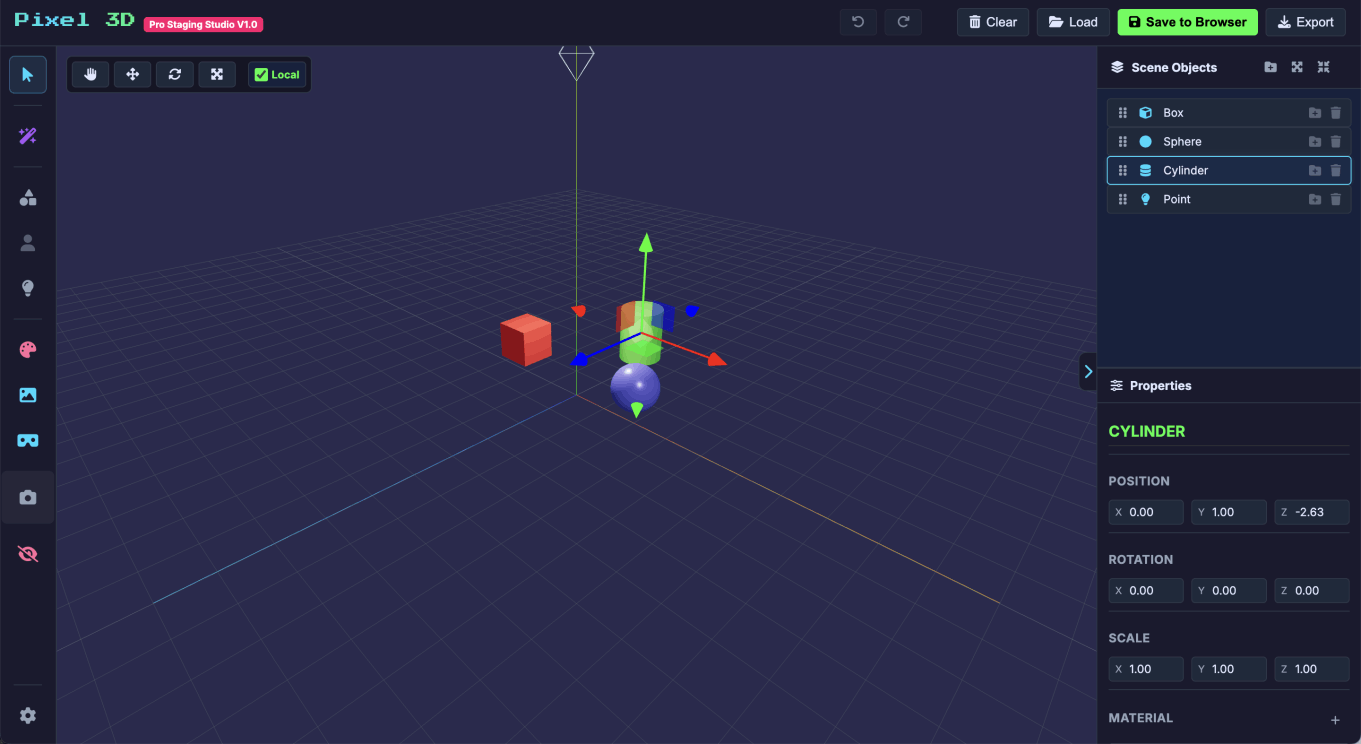This screenshot has height=744, width=1361.
Task: Edit Scale Z field
Action: pos(1312,669)
